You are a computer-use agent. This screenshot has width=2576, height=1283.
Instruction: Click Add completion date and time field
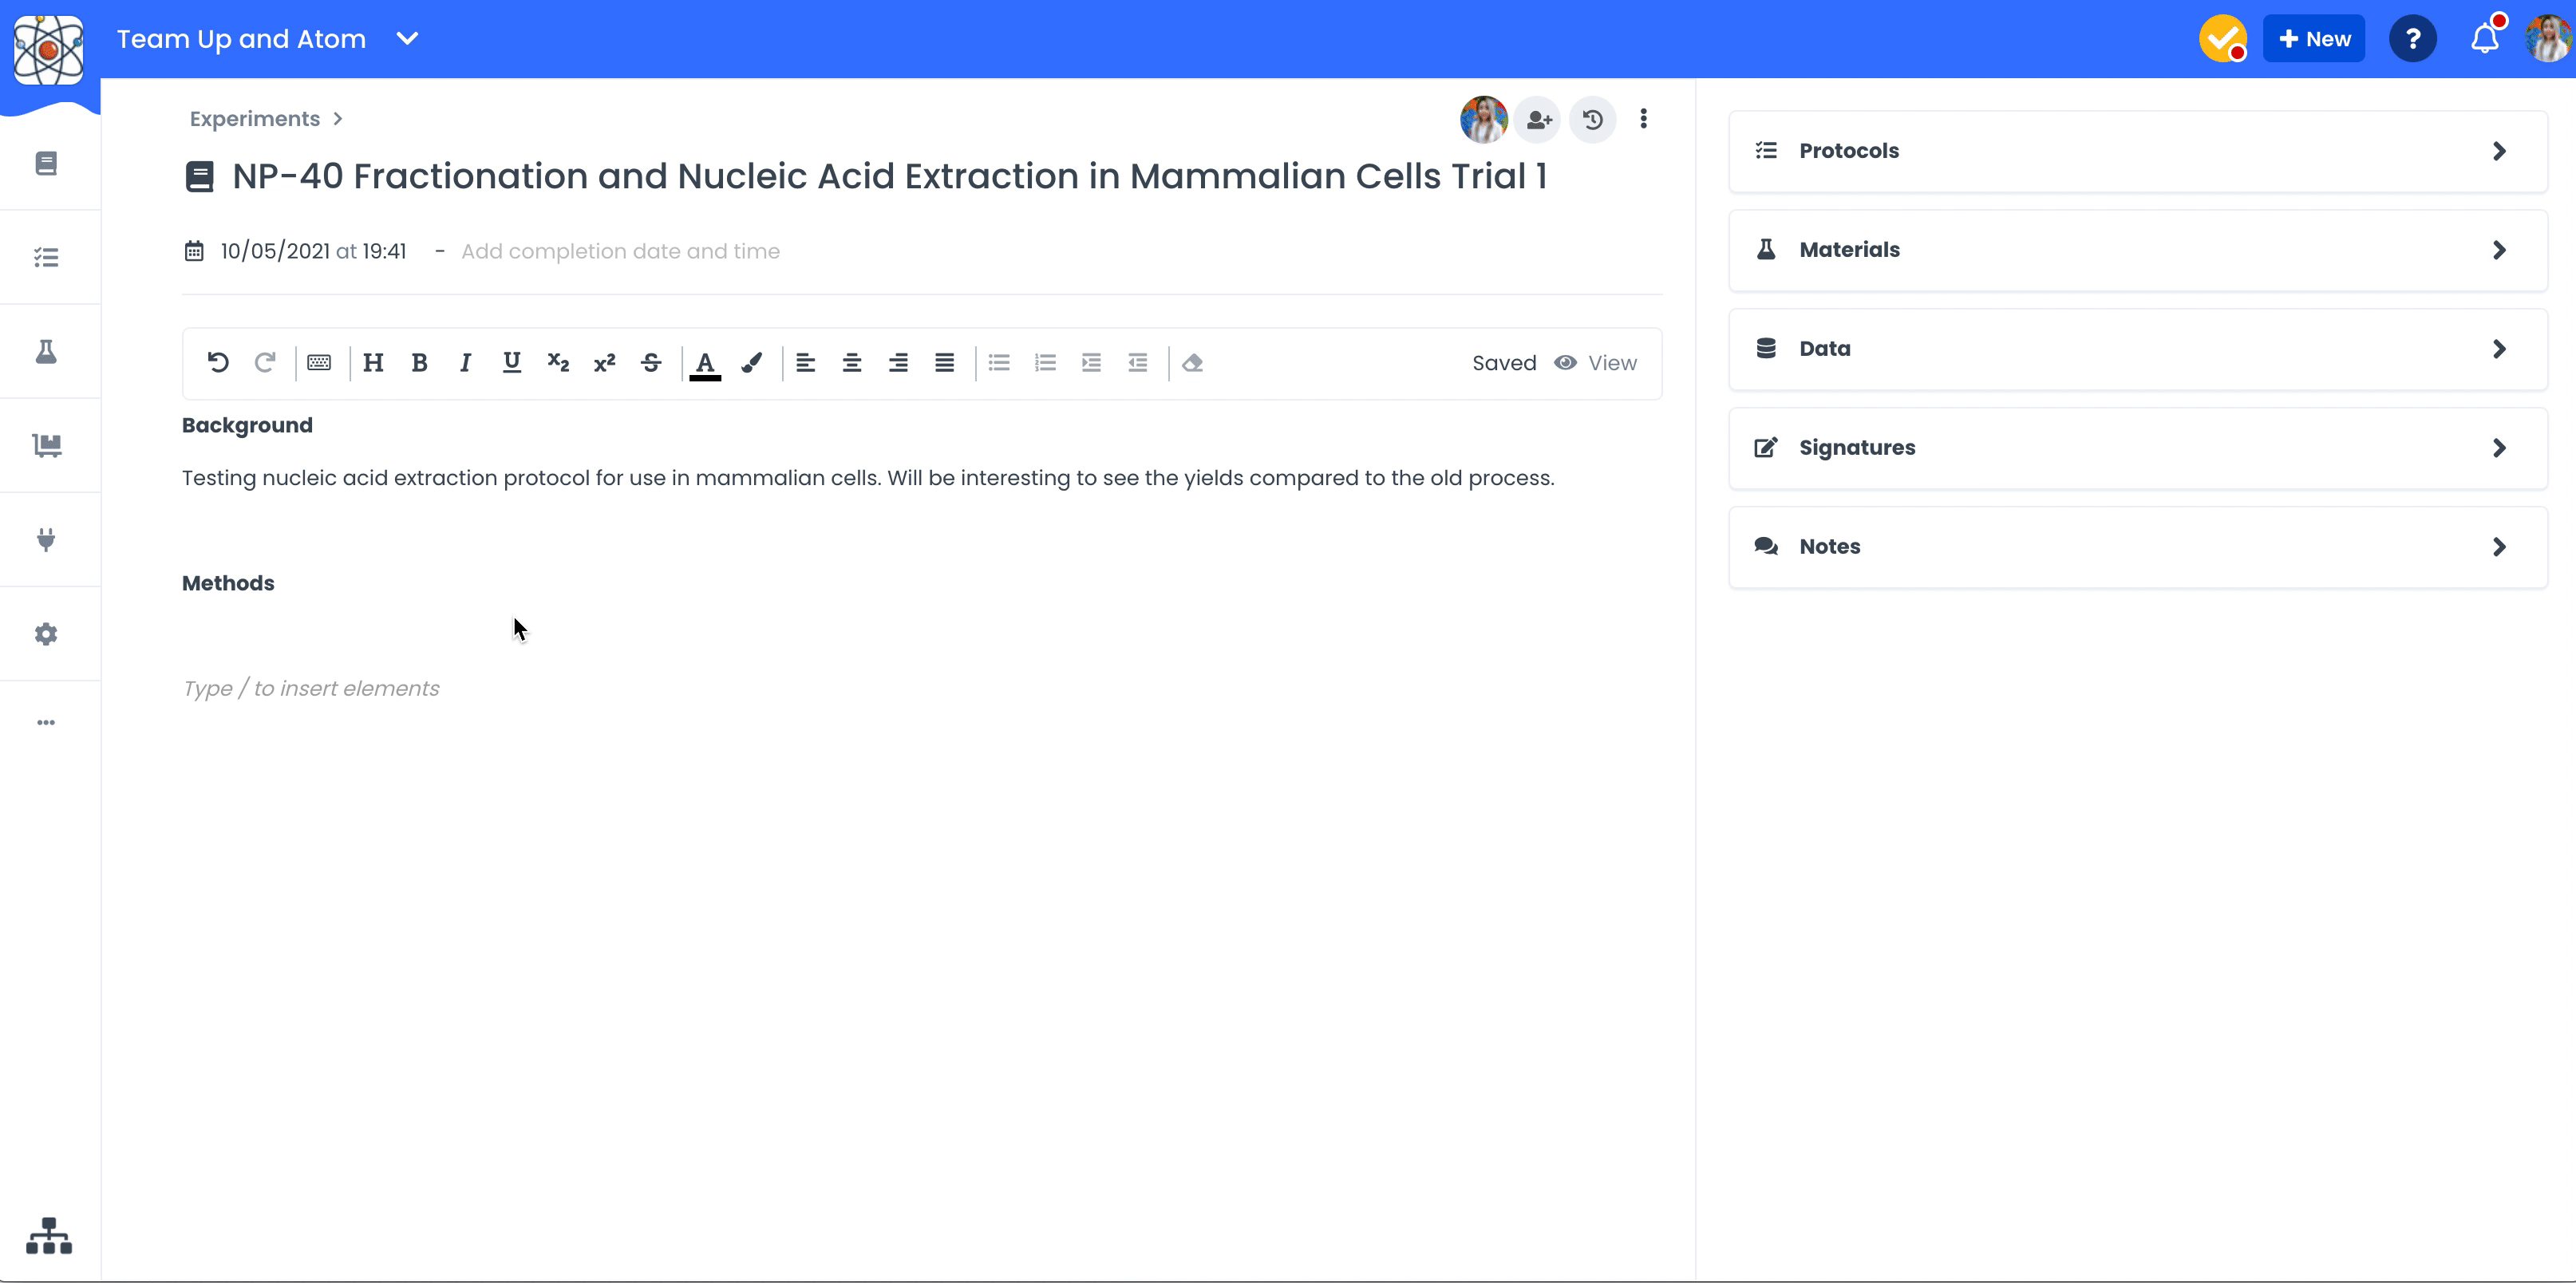click(620, 251)
